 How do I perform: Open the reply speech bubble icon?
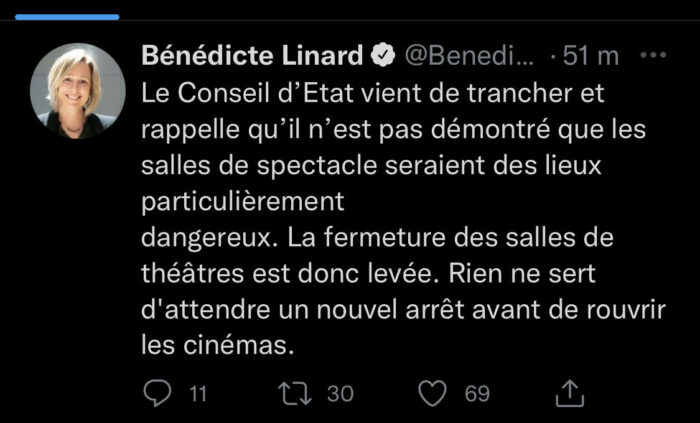coord(159,393)
